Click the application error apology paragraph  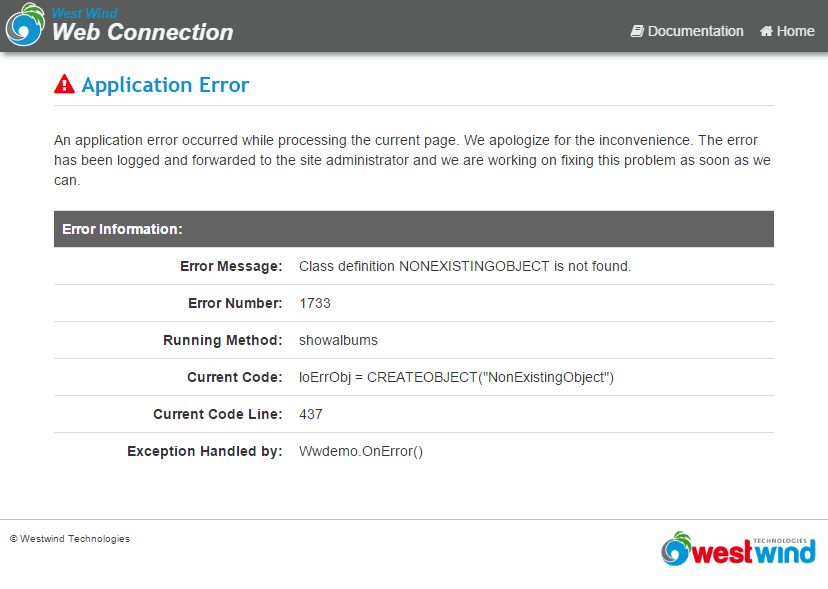[x=413, y=160]
